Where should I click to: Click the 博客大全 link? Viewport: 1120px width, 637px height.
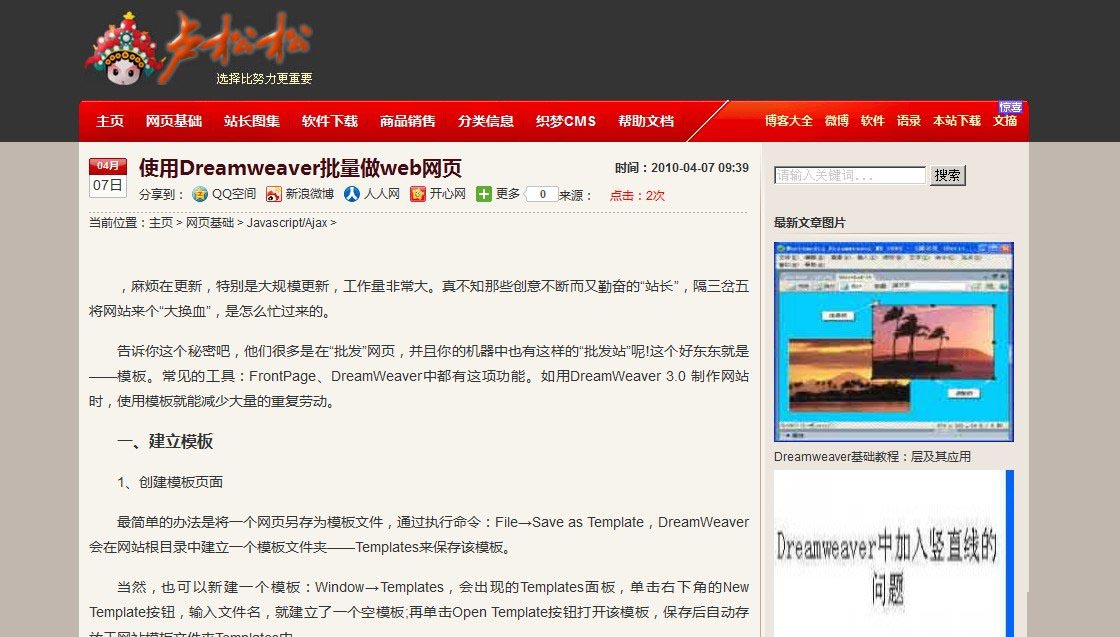point(789,121)
